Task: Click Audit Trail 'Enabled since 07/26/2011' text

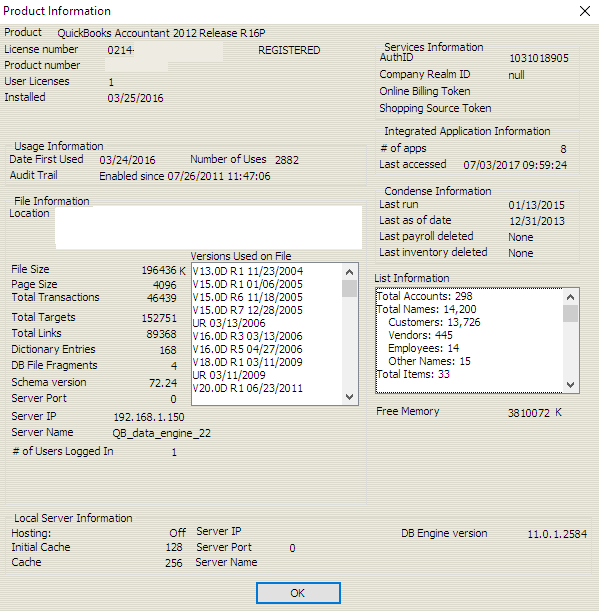Action: [185, 176]
